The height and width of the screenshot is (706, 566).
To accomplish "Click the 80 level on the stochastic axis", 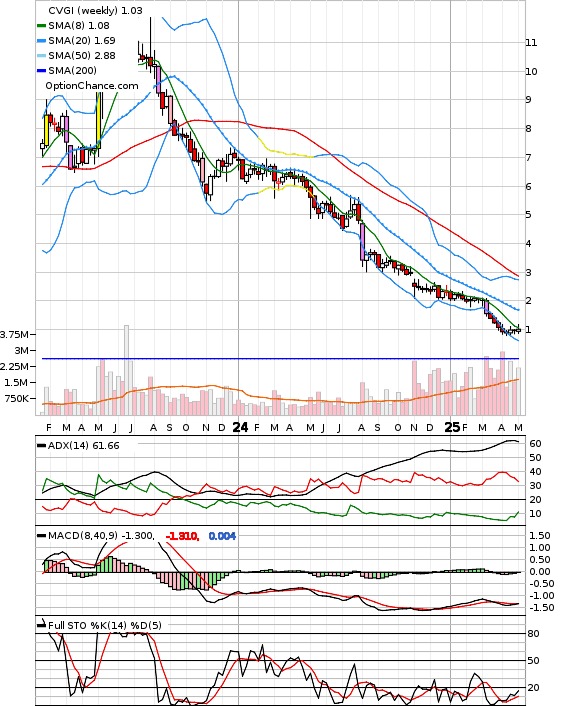I will tap(534, 634).
